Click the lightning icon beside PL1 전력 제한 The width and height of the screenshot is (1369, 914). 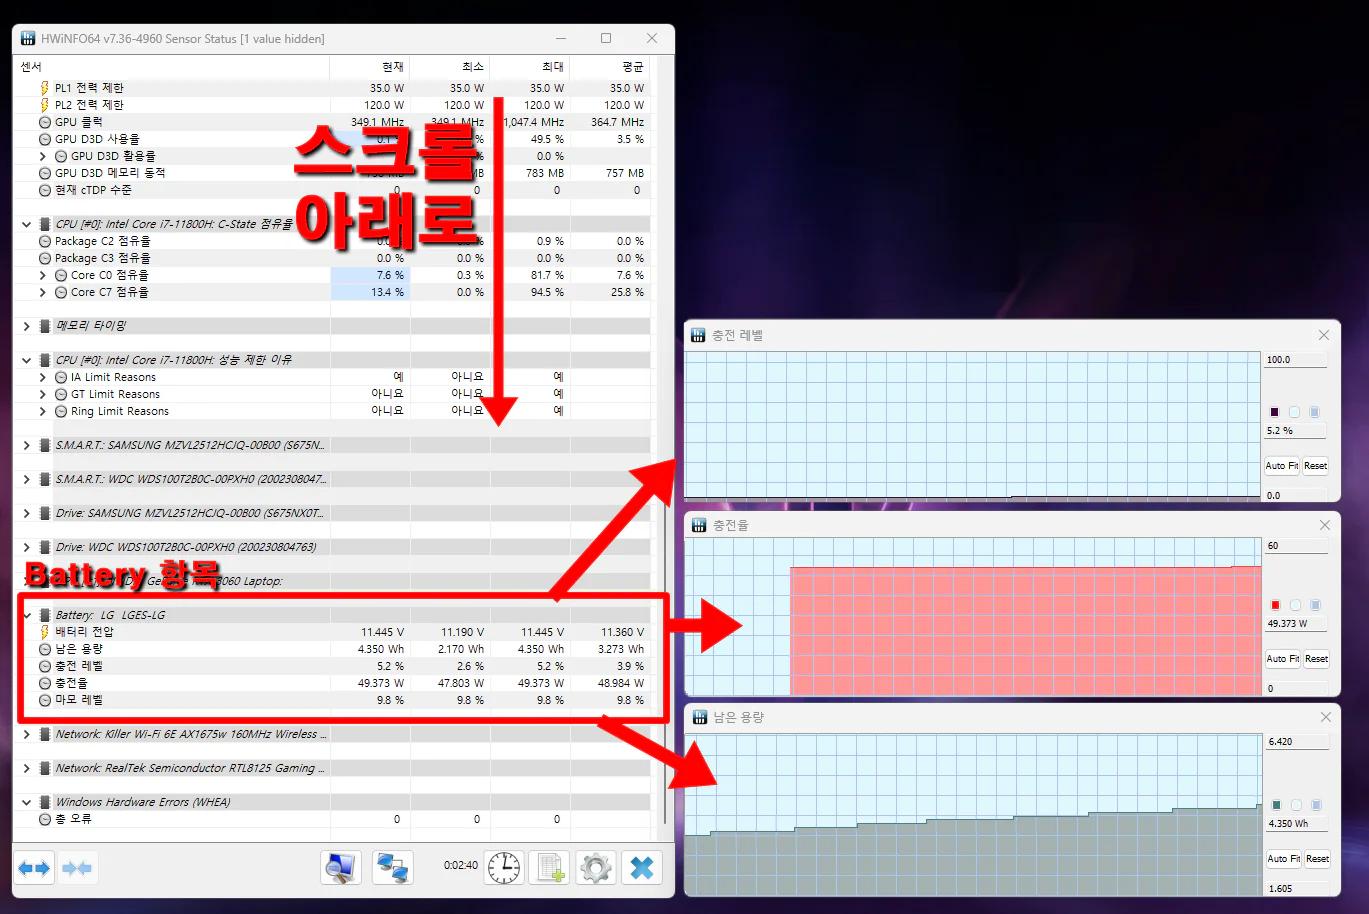pos(44,88)
